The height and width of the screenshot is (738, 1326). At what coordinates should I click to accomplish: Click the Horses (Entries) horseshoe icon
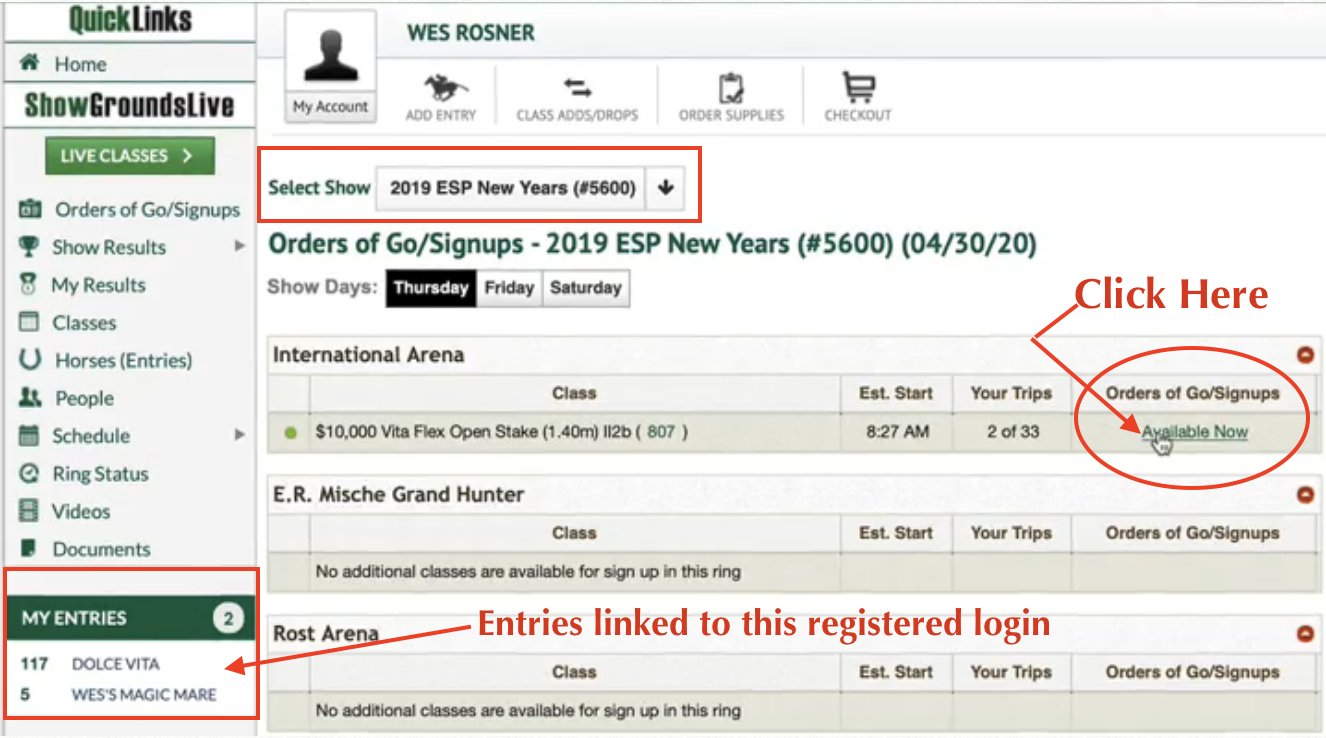[30, 360]
